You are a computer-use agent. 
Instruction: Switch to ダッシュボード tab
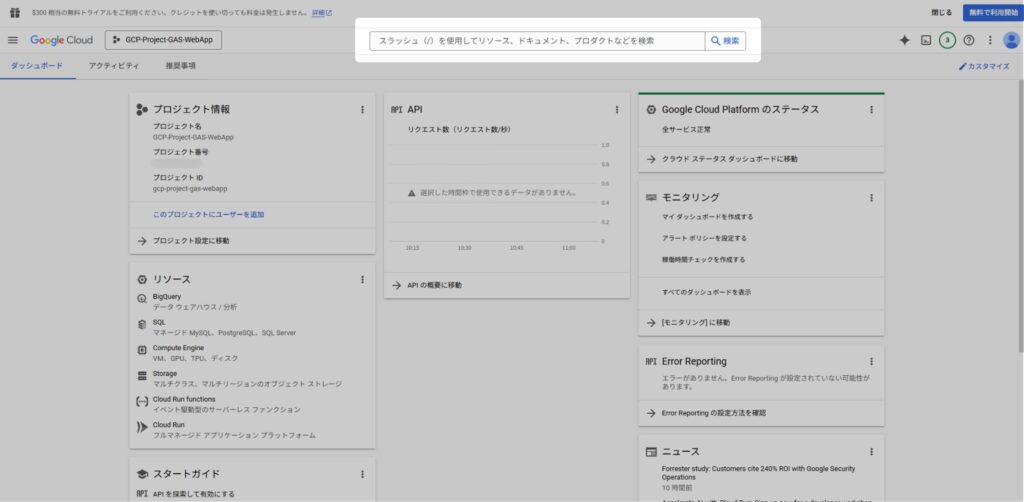click(37, 66)
